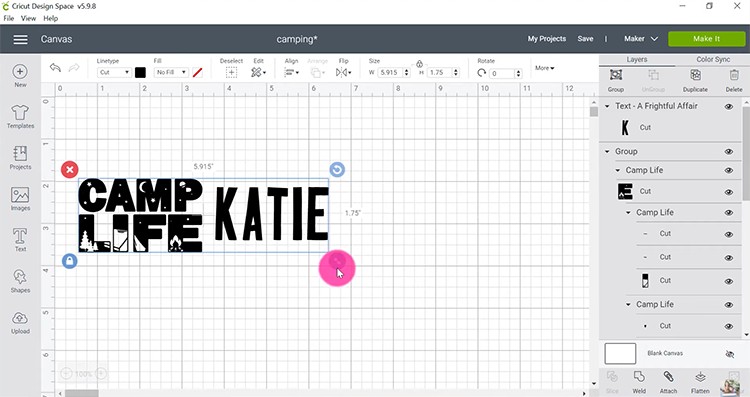Open the Align options
The width and height of the screenshot is (750, 397).
coord(291,72)
